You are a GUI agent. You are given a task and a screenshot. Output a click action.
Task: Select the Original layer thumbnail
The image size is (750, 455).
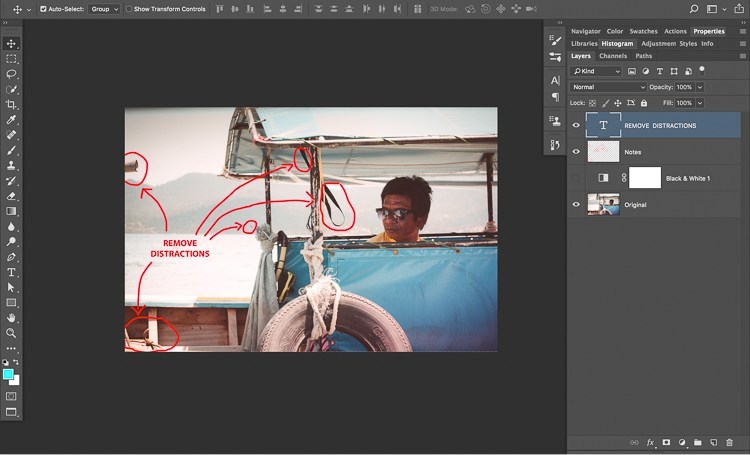coord(603,204)
